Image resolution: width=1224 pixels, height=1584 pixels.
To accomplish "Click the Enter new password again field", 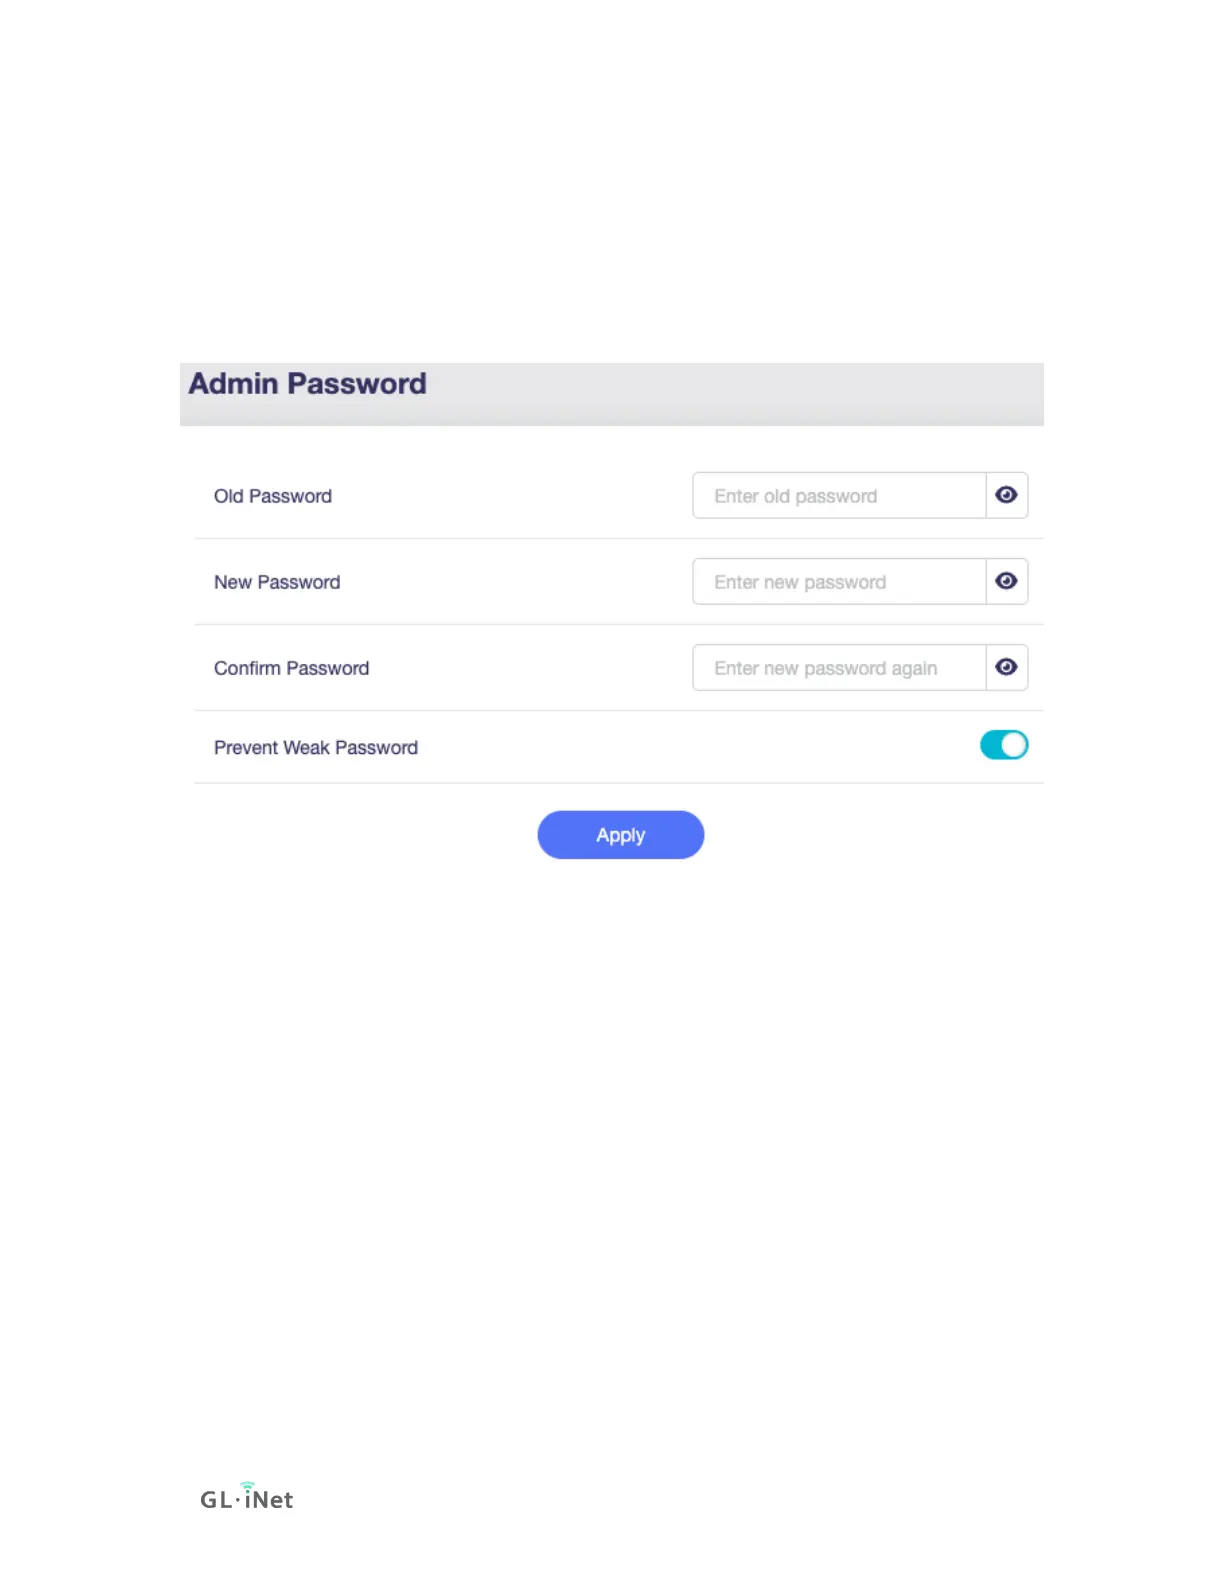I will 839,667.
